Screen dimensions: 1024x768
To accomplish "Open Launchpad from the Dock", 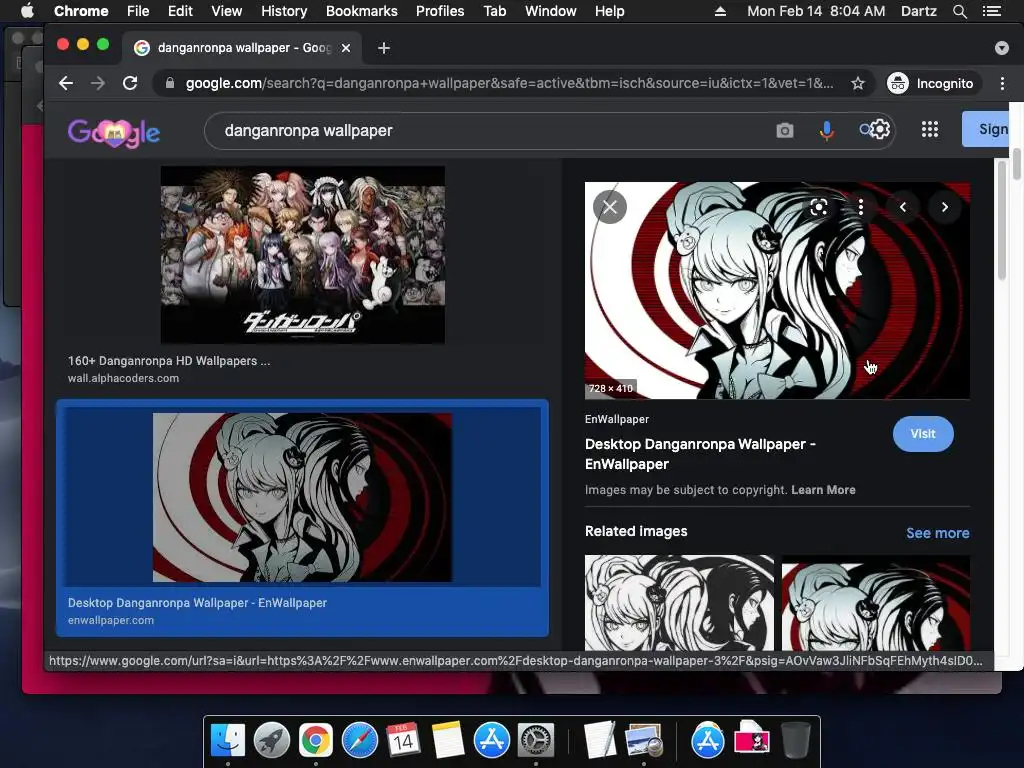I will [272, 741].
